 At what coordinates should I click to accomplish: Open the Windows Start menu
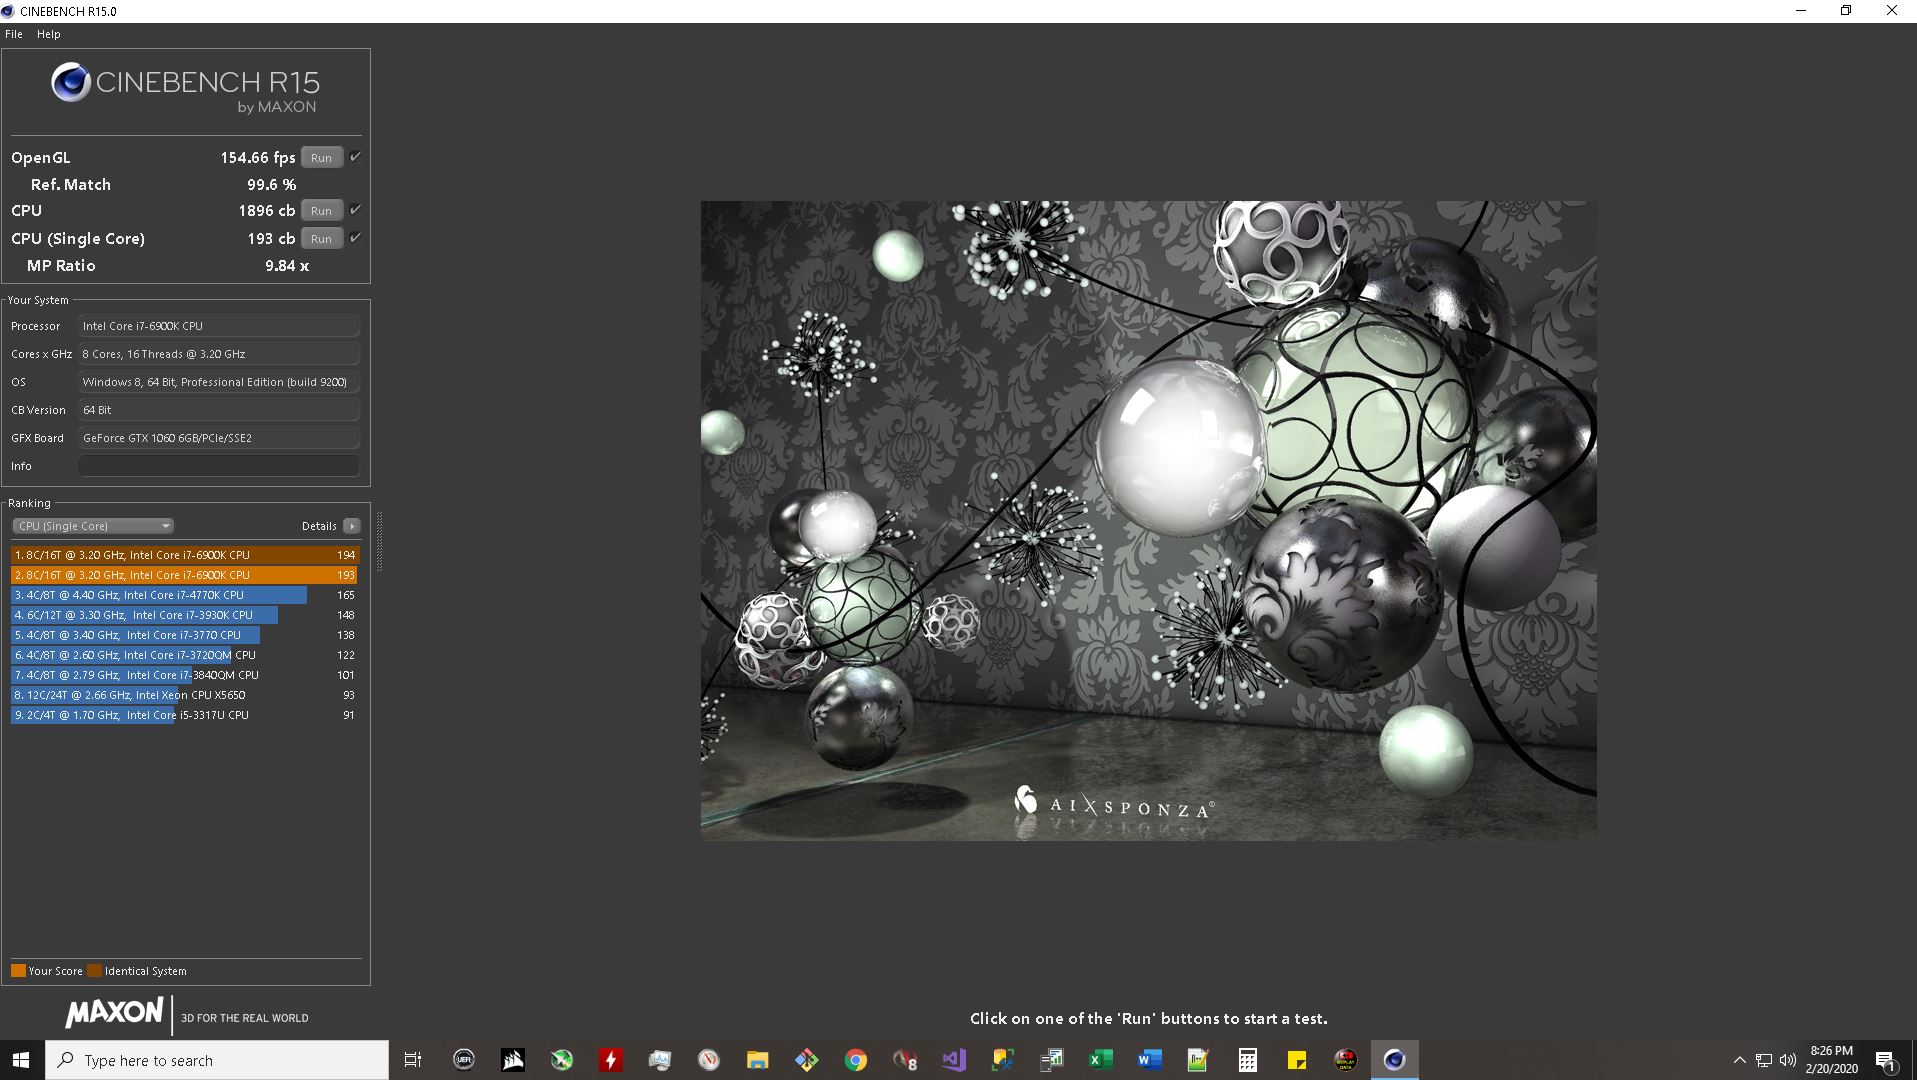click(x=22, y=1060)
